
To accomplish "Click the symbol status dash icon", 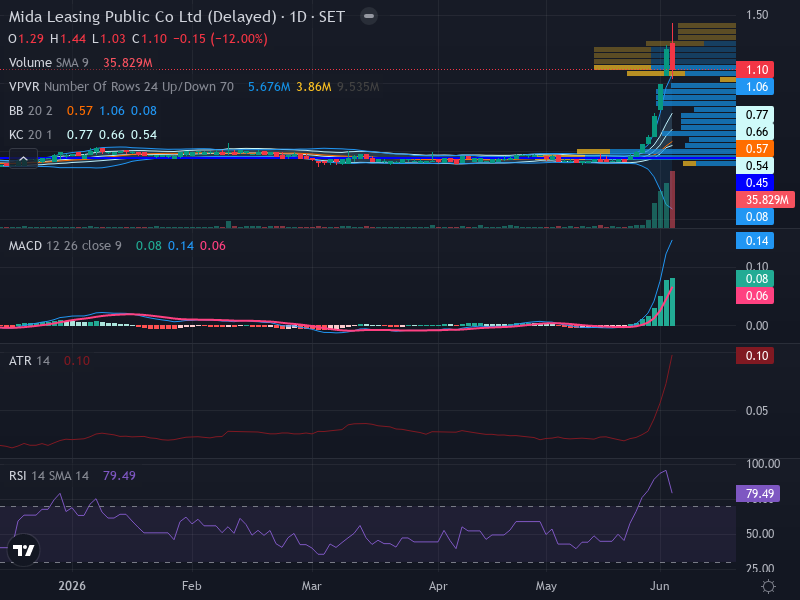I will (368, 16).
